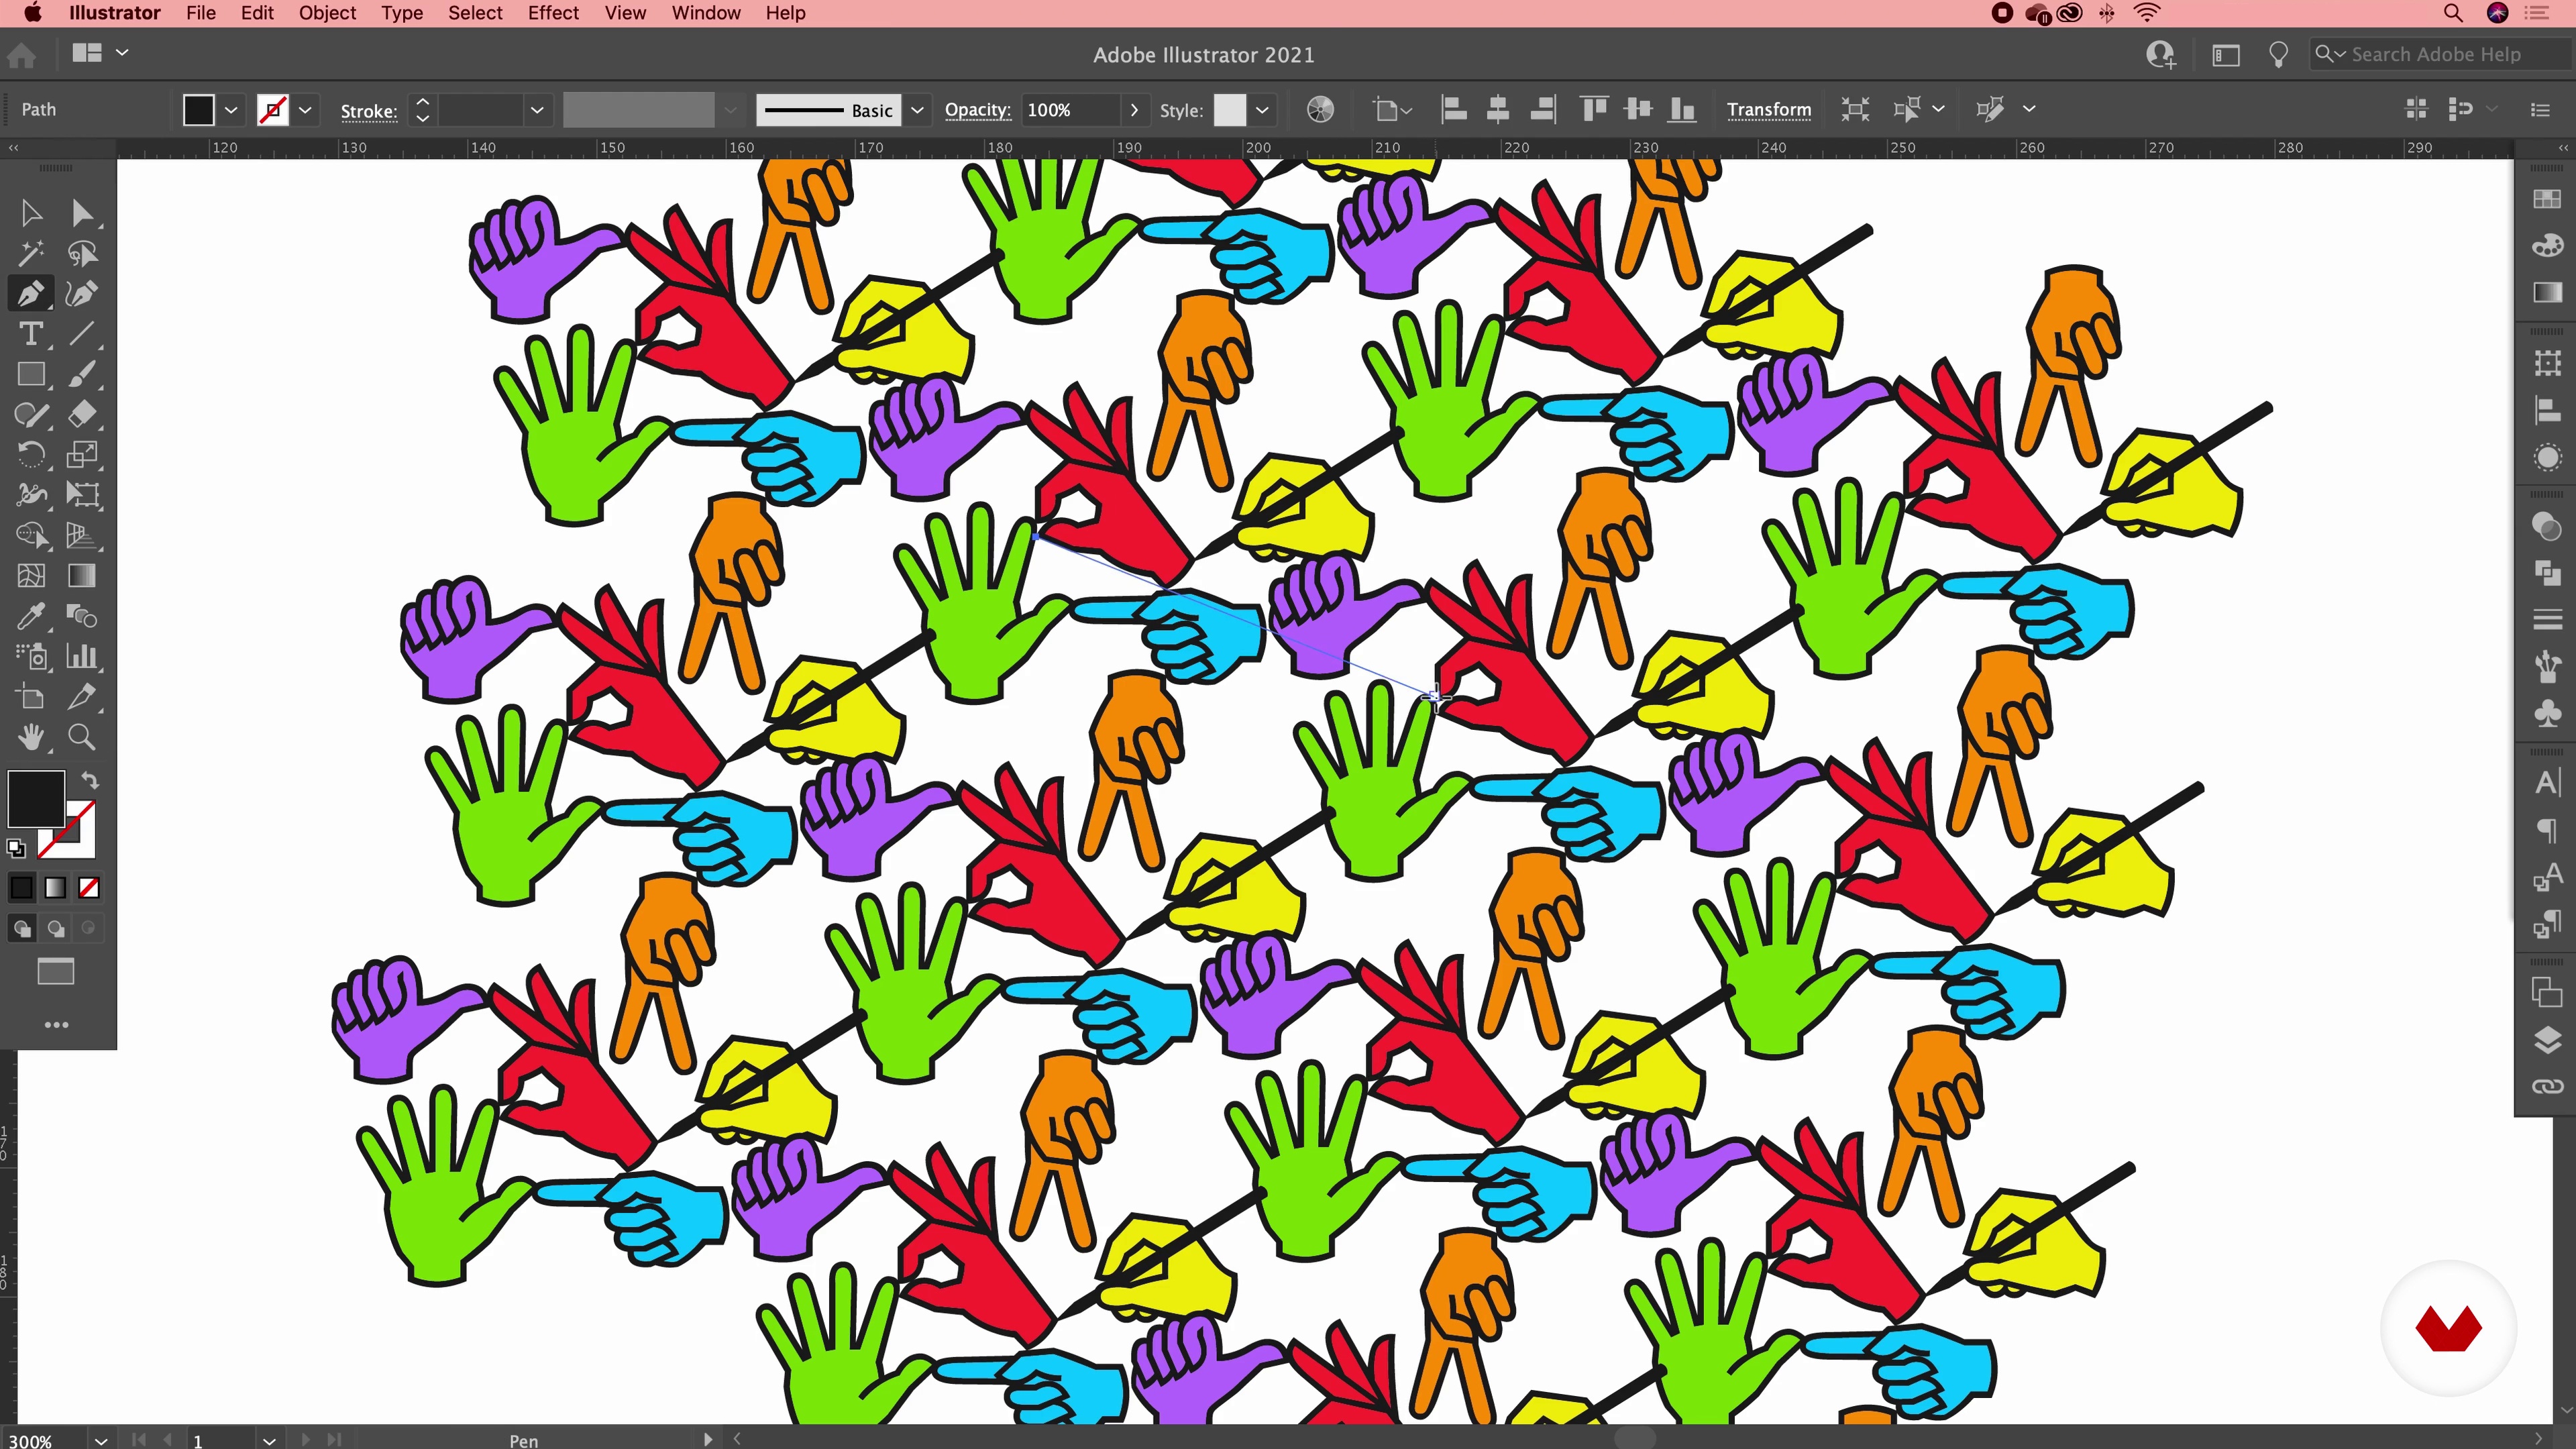Open the Transform panel link
2576x1449 pixels.
click(x=1768, y=110)
